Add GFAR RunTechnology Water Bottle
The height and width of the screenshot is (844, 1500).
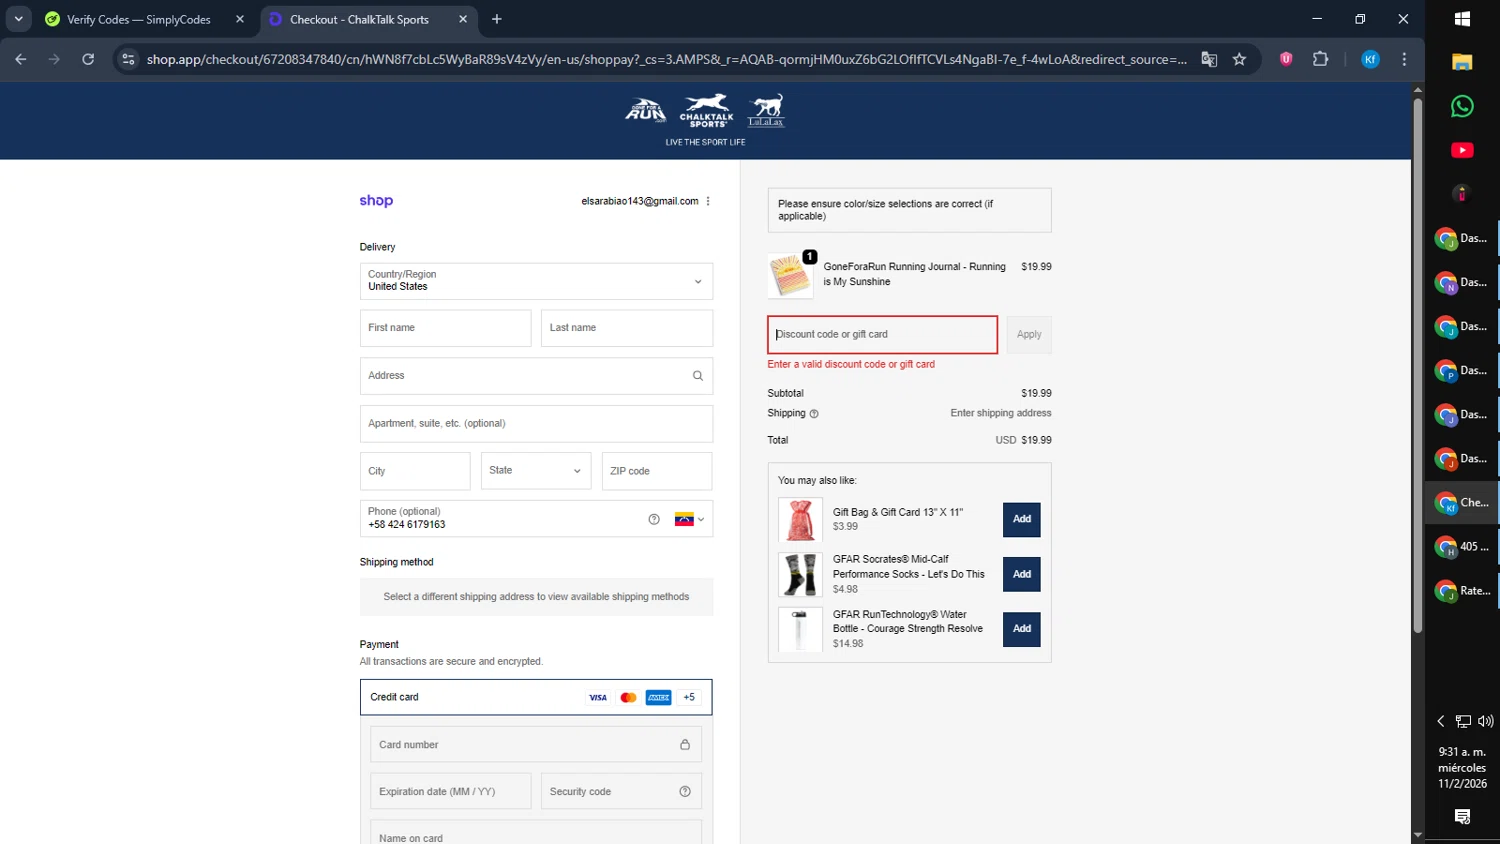pos(1021,629)
